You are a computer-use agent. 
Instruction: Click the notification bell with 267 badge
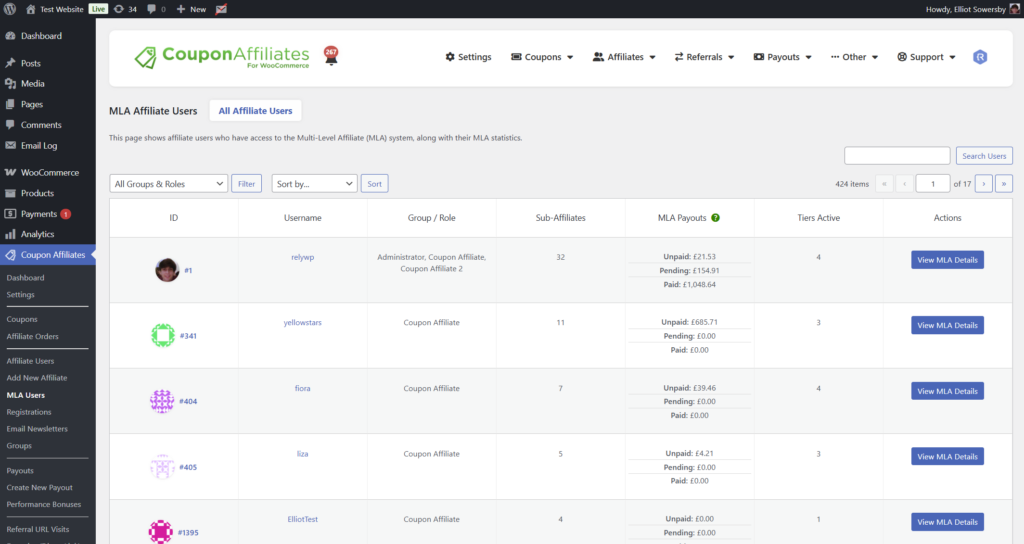(x=331, y=56)
